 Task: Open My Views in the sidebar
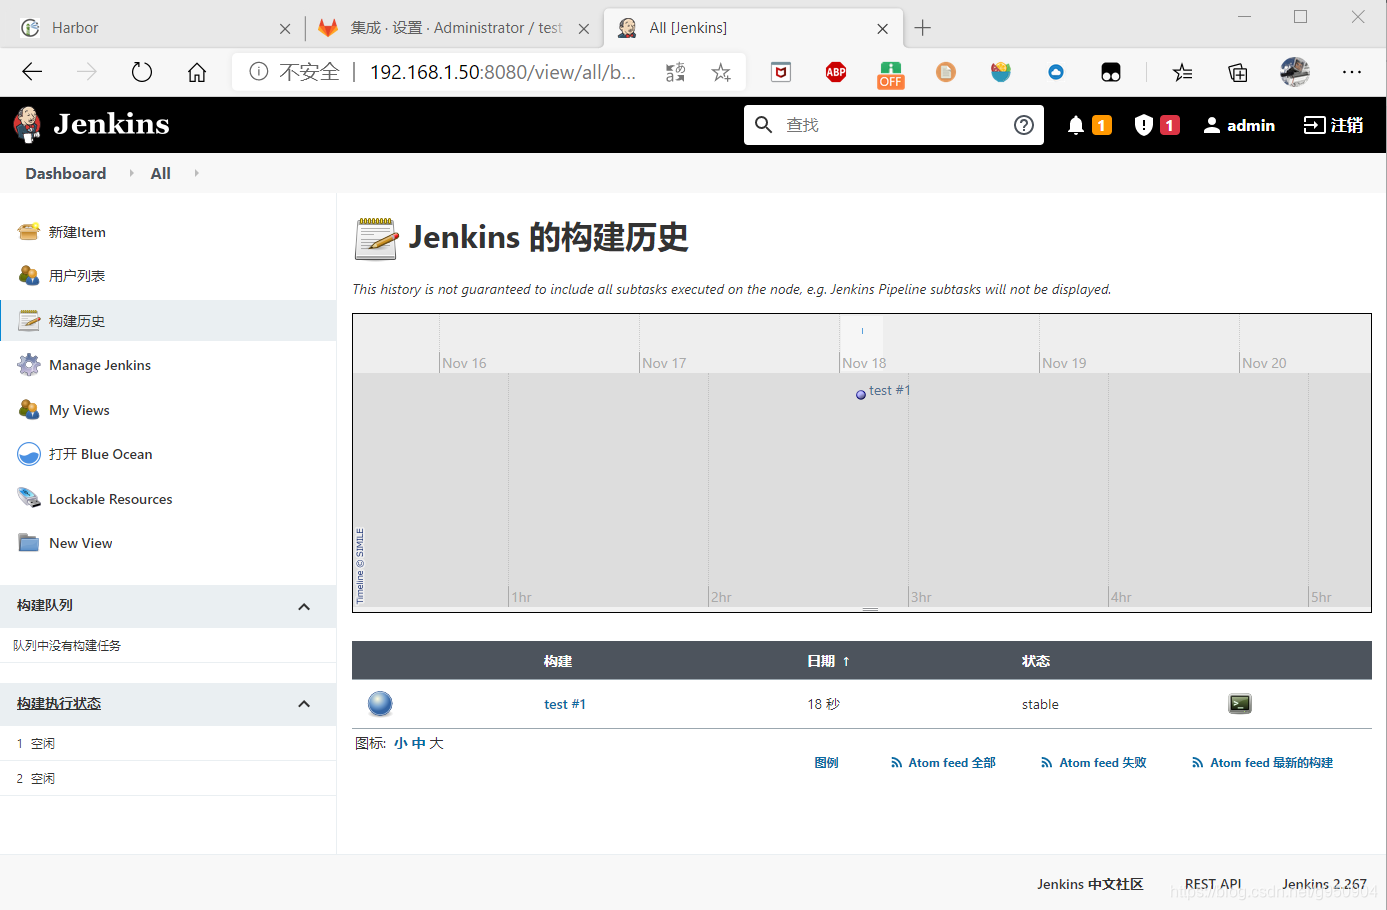(x=79, y=410)
